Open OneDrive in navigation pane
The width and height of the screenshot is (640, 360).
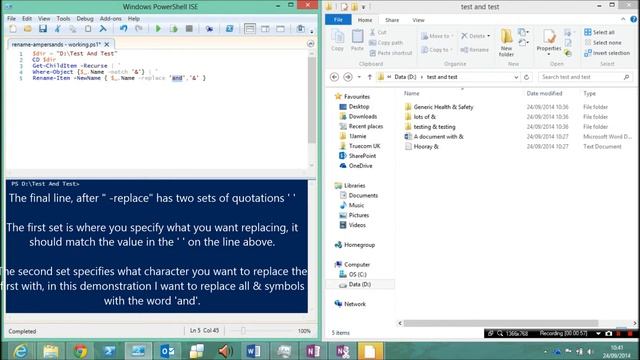click(360, 166)
